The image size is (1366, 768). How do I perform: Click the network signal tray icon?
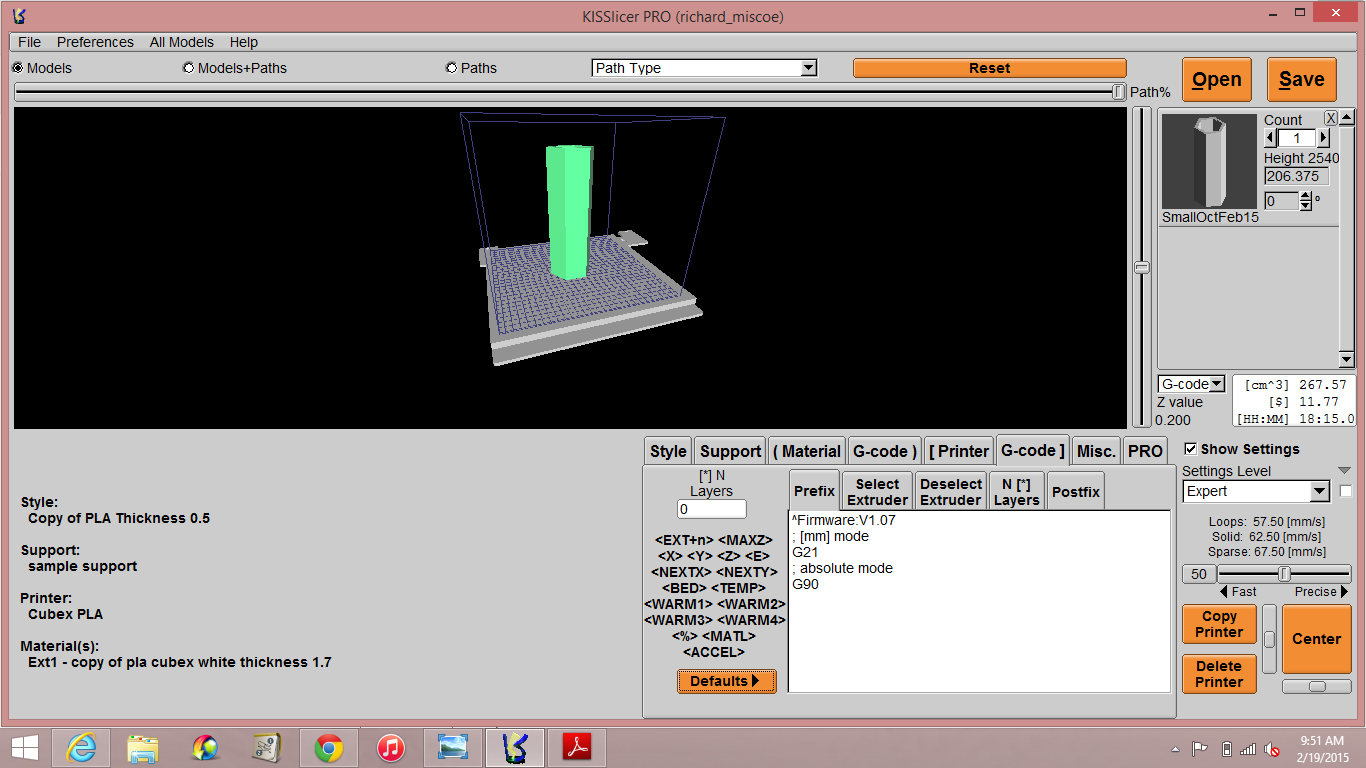pos(1248,749)
